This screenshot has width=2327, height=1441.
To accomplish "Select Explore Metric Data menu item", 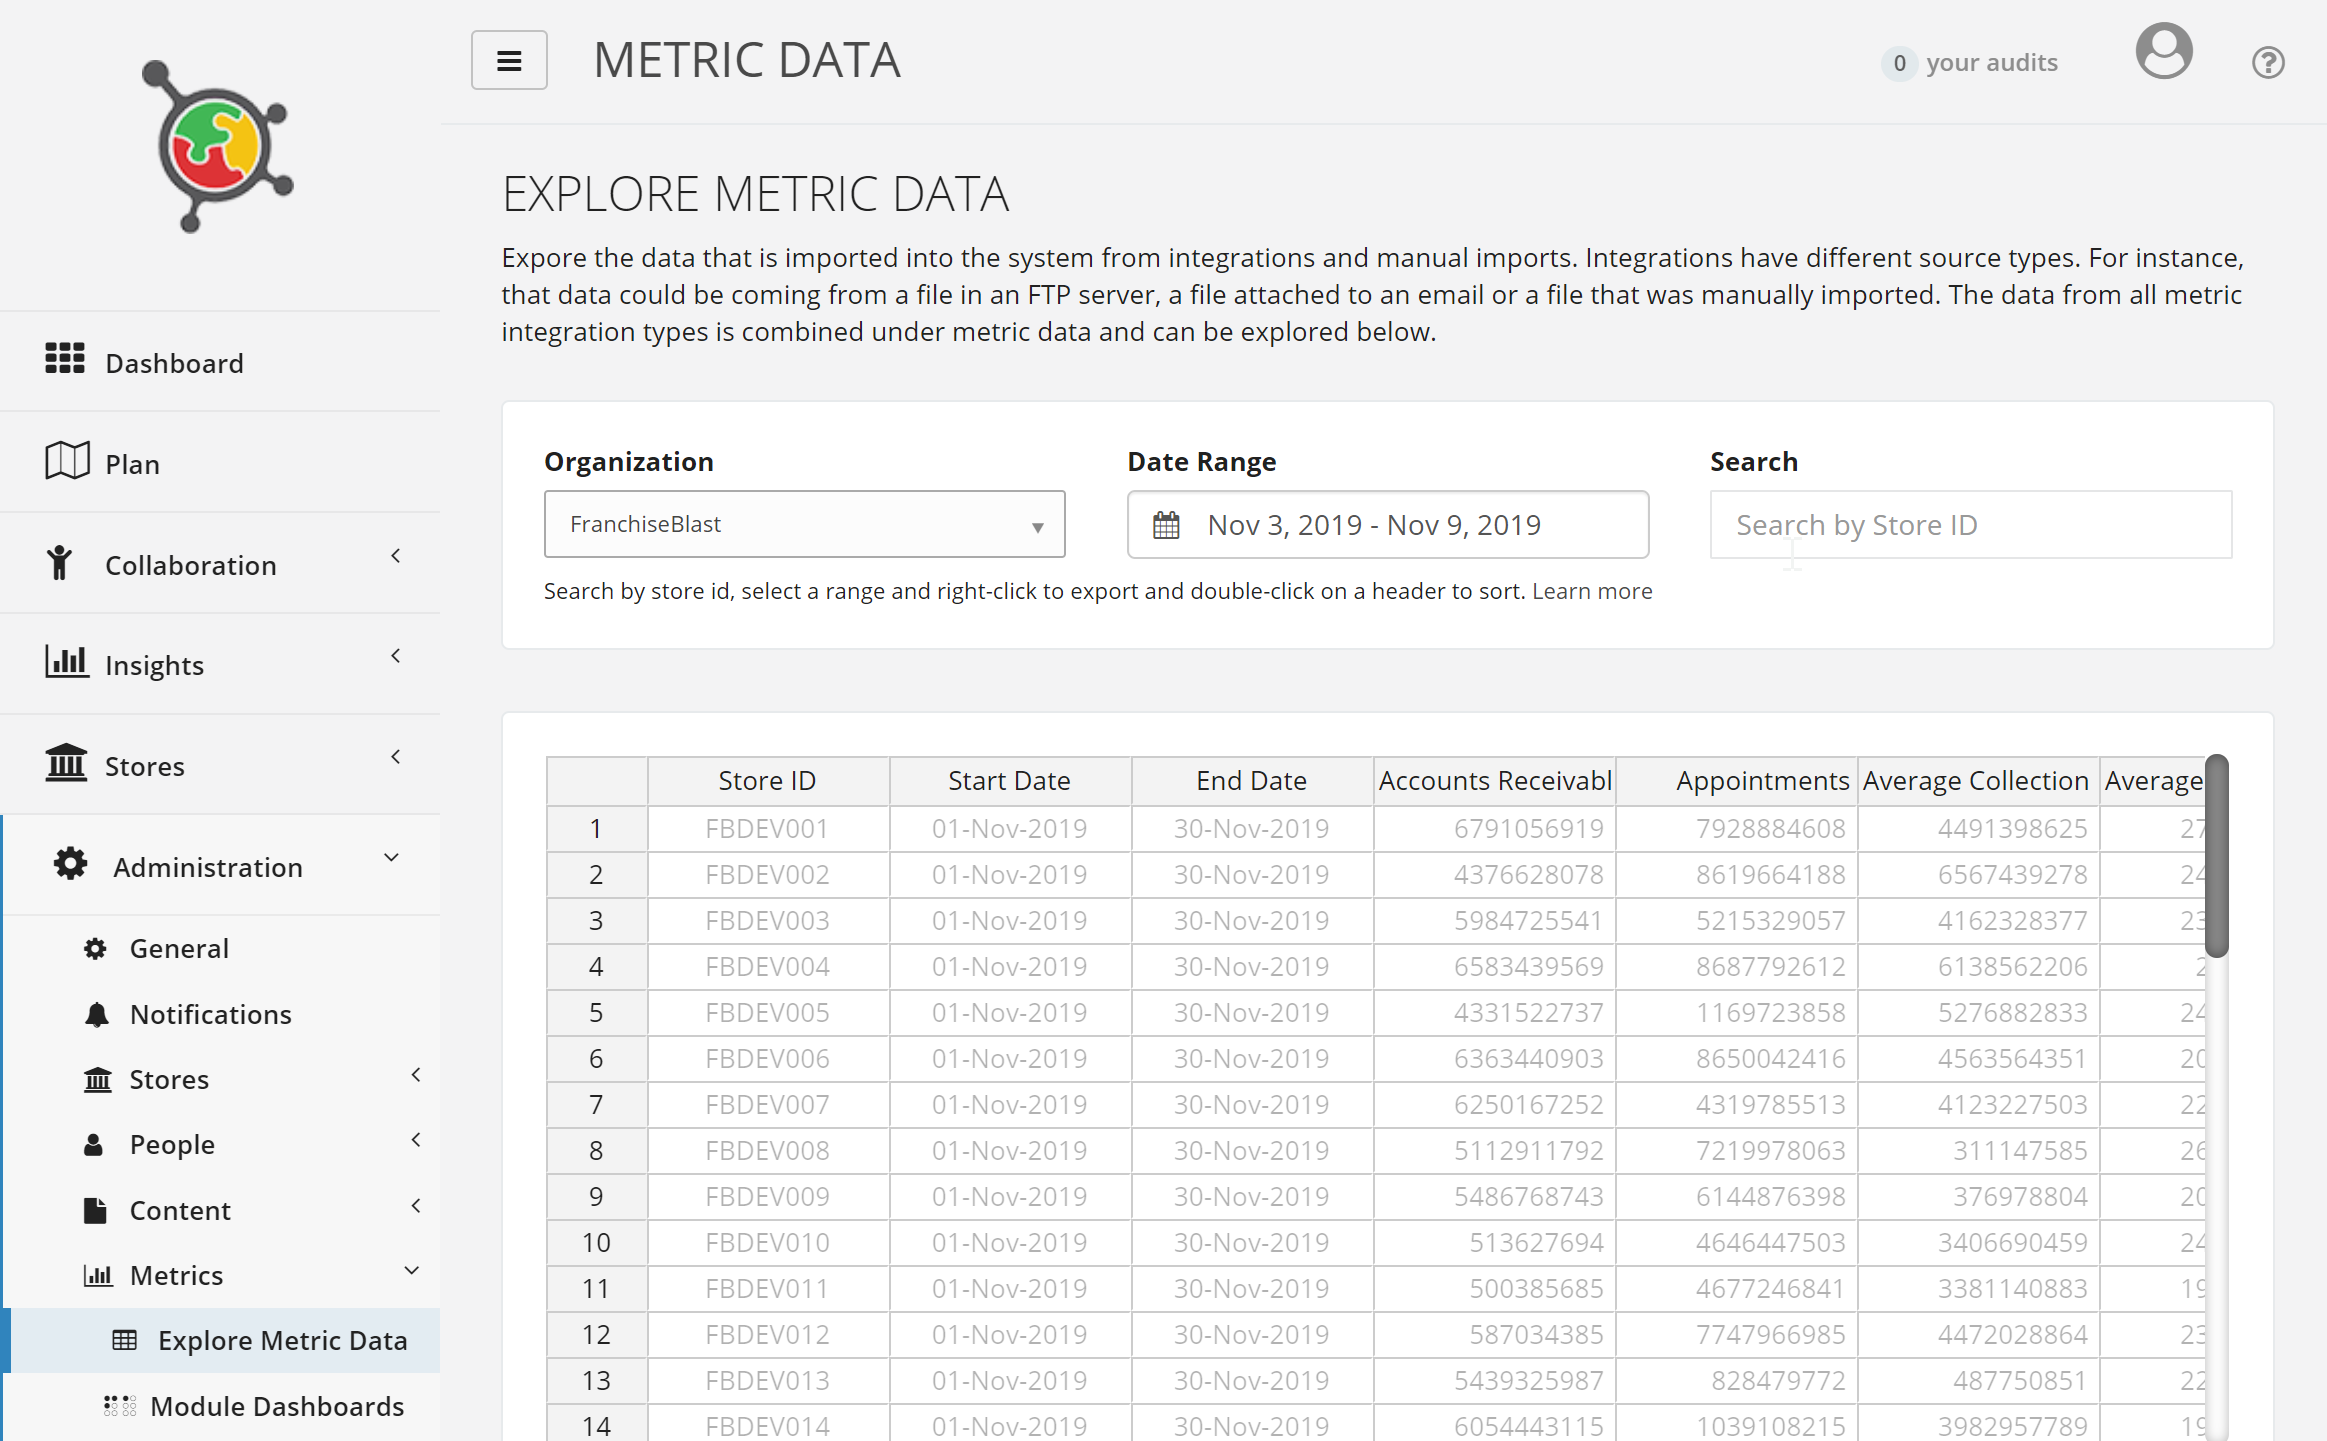I will pos(282,1340).
